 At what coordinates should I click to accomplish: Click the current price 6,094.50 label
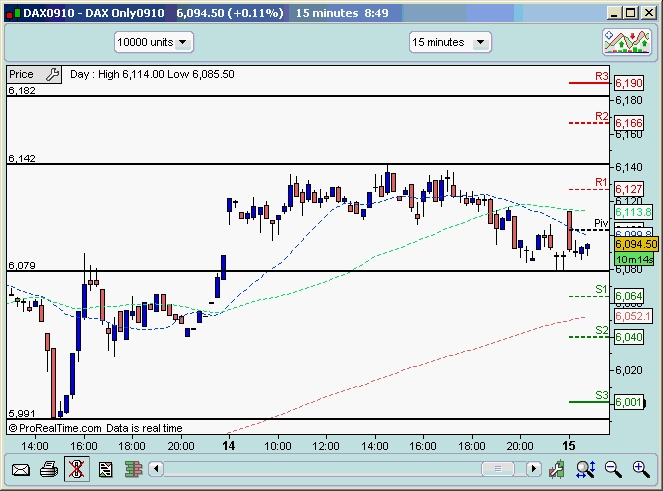[x=636, y=244]
